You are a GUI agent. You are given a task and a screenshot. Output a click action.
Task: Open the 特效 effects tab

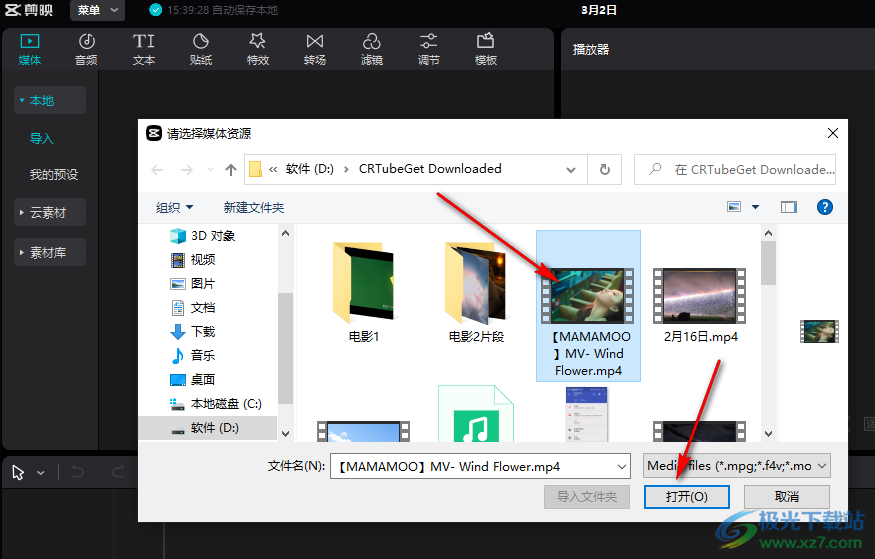click(258, 49)
